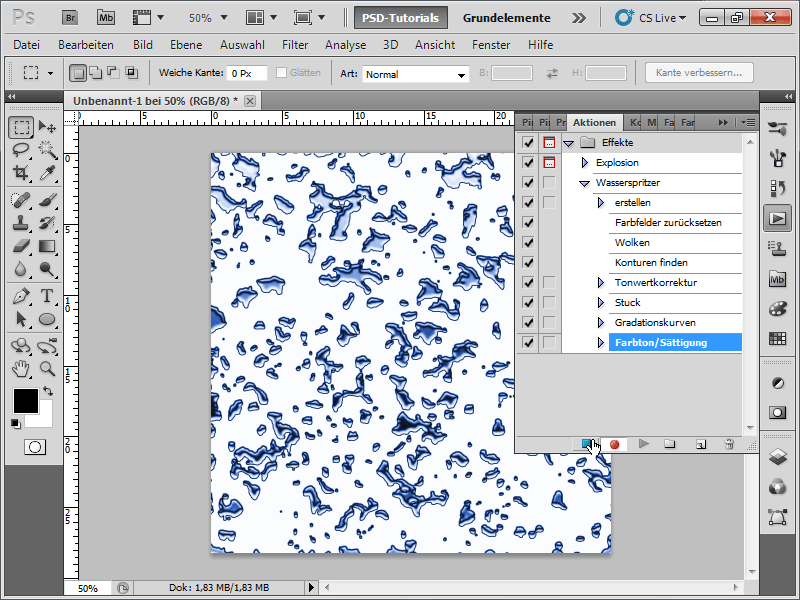The image size is (800, 600).
Task: Toggle dialog for the Tonwertkorrektur step
Action: click(549, 283)
